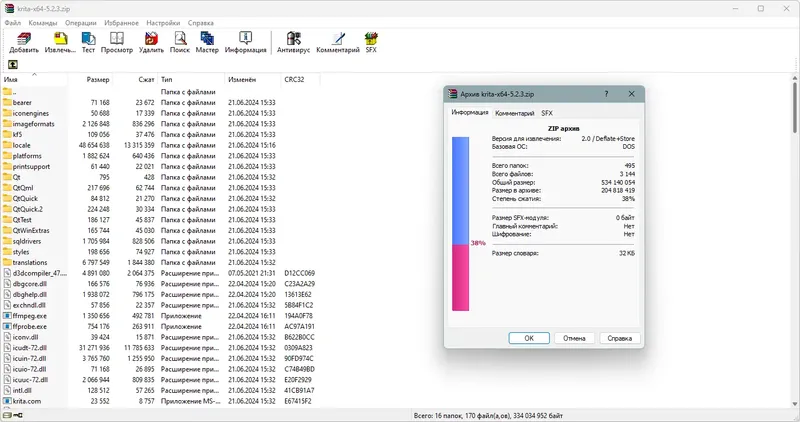Sort by the Размер column header
This screenshot has width=800, height=422.
pyautogui.click(x=90, y=80)
